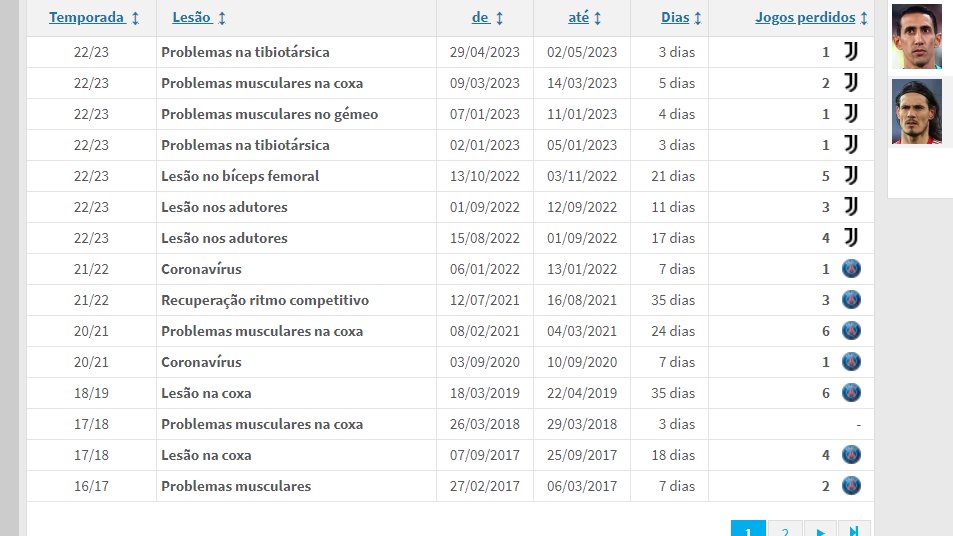
Task: Go to pagination page 1
Action: pos(748,529)
